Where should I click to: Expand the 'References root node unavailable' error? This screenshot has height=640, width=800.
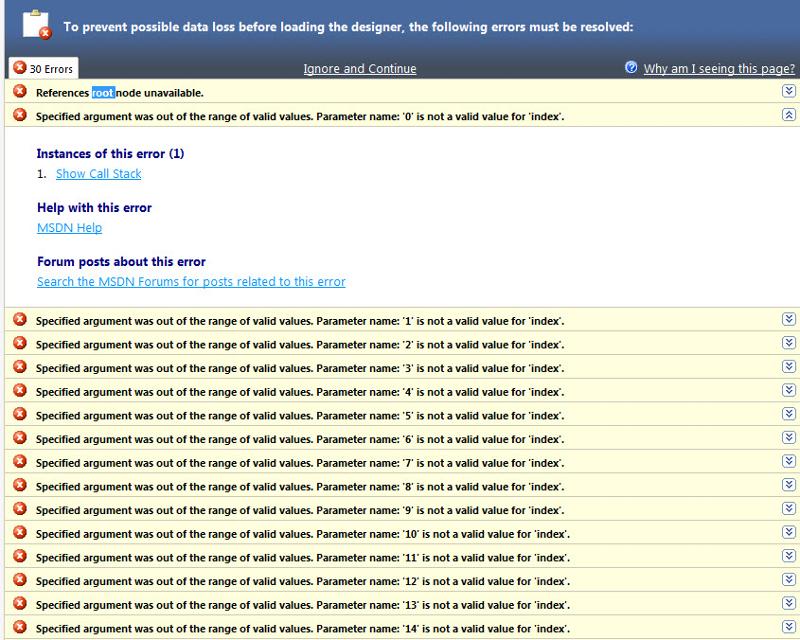click(789, 91)
